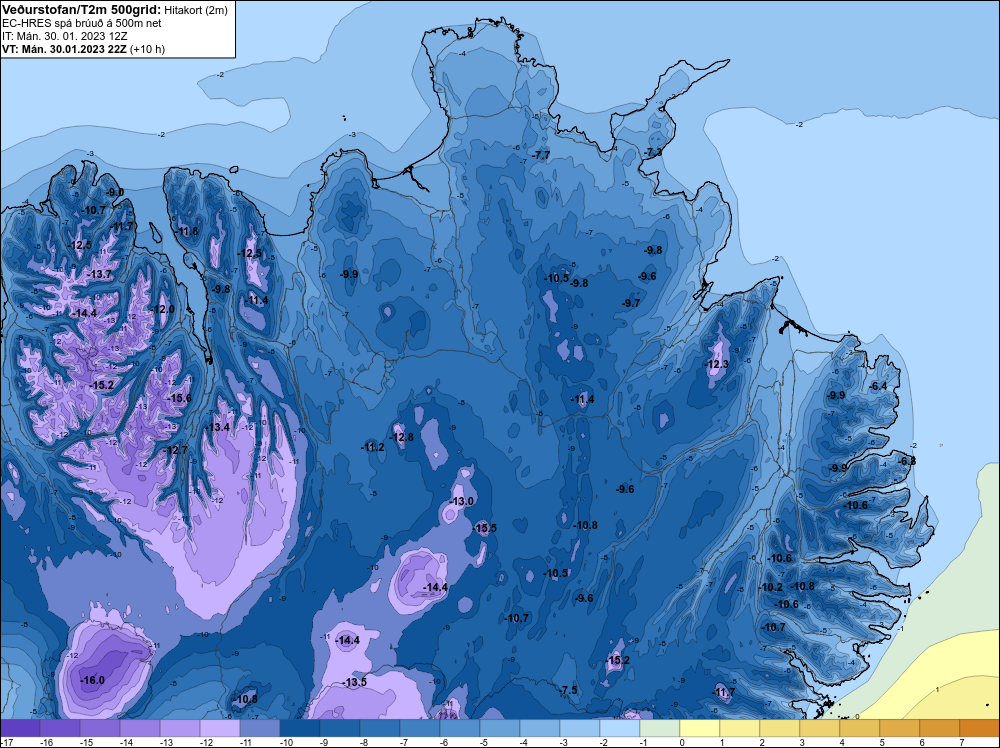Click the -13.4 temperature value

coord(217,427)
